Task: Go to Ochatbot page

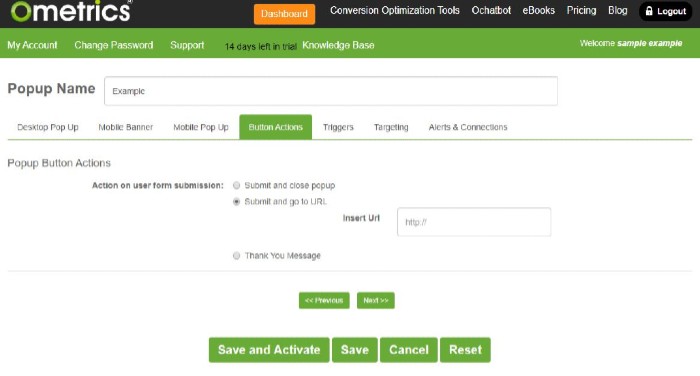Action: click(x=491, y=10)
